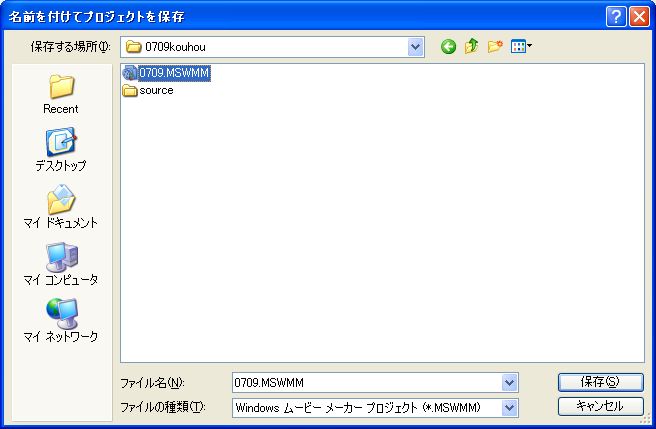The image size is (656, 429).
Task: Select the 0709.MSWMM project file
Action: pos(174,73)
